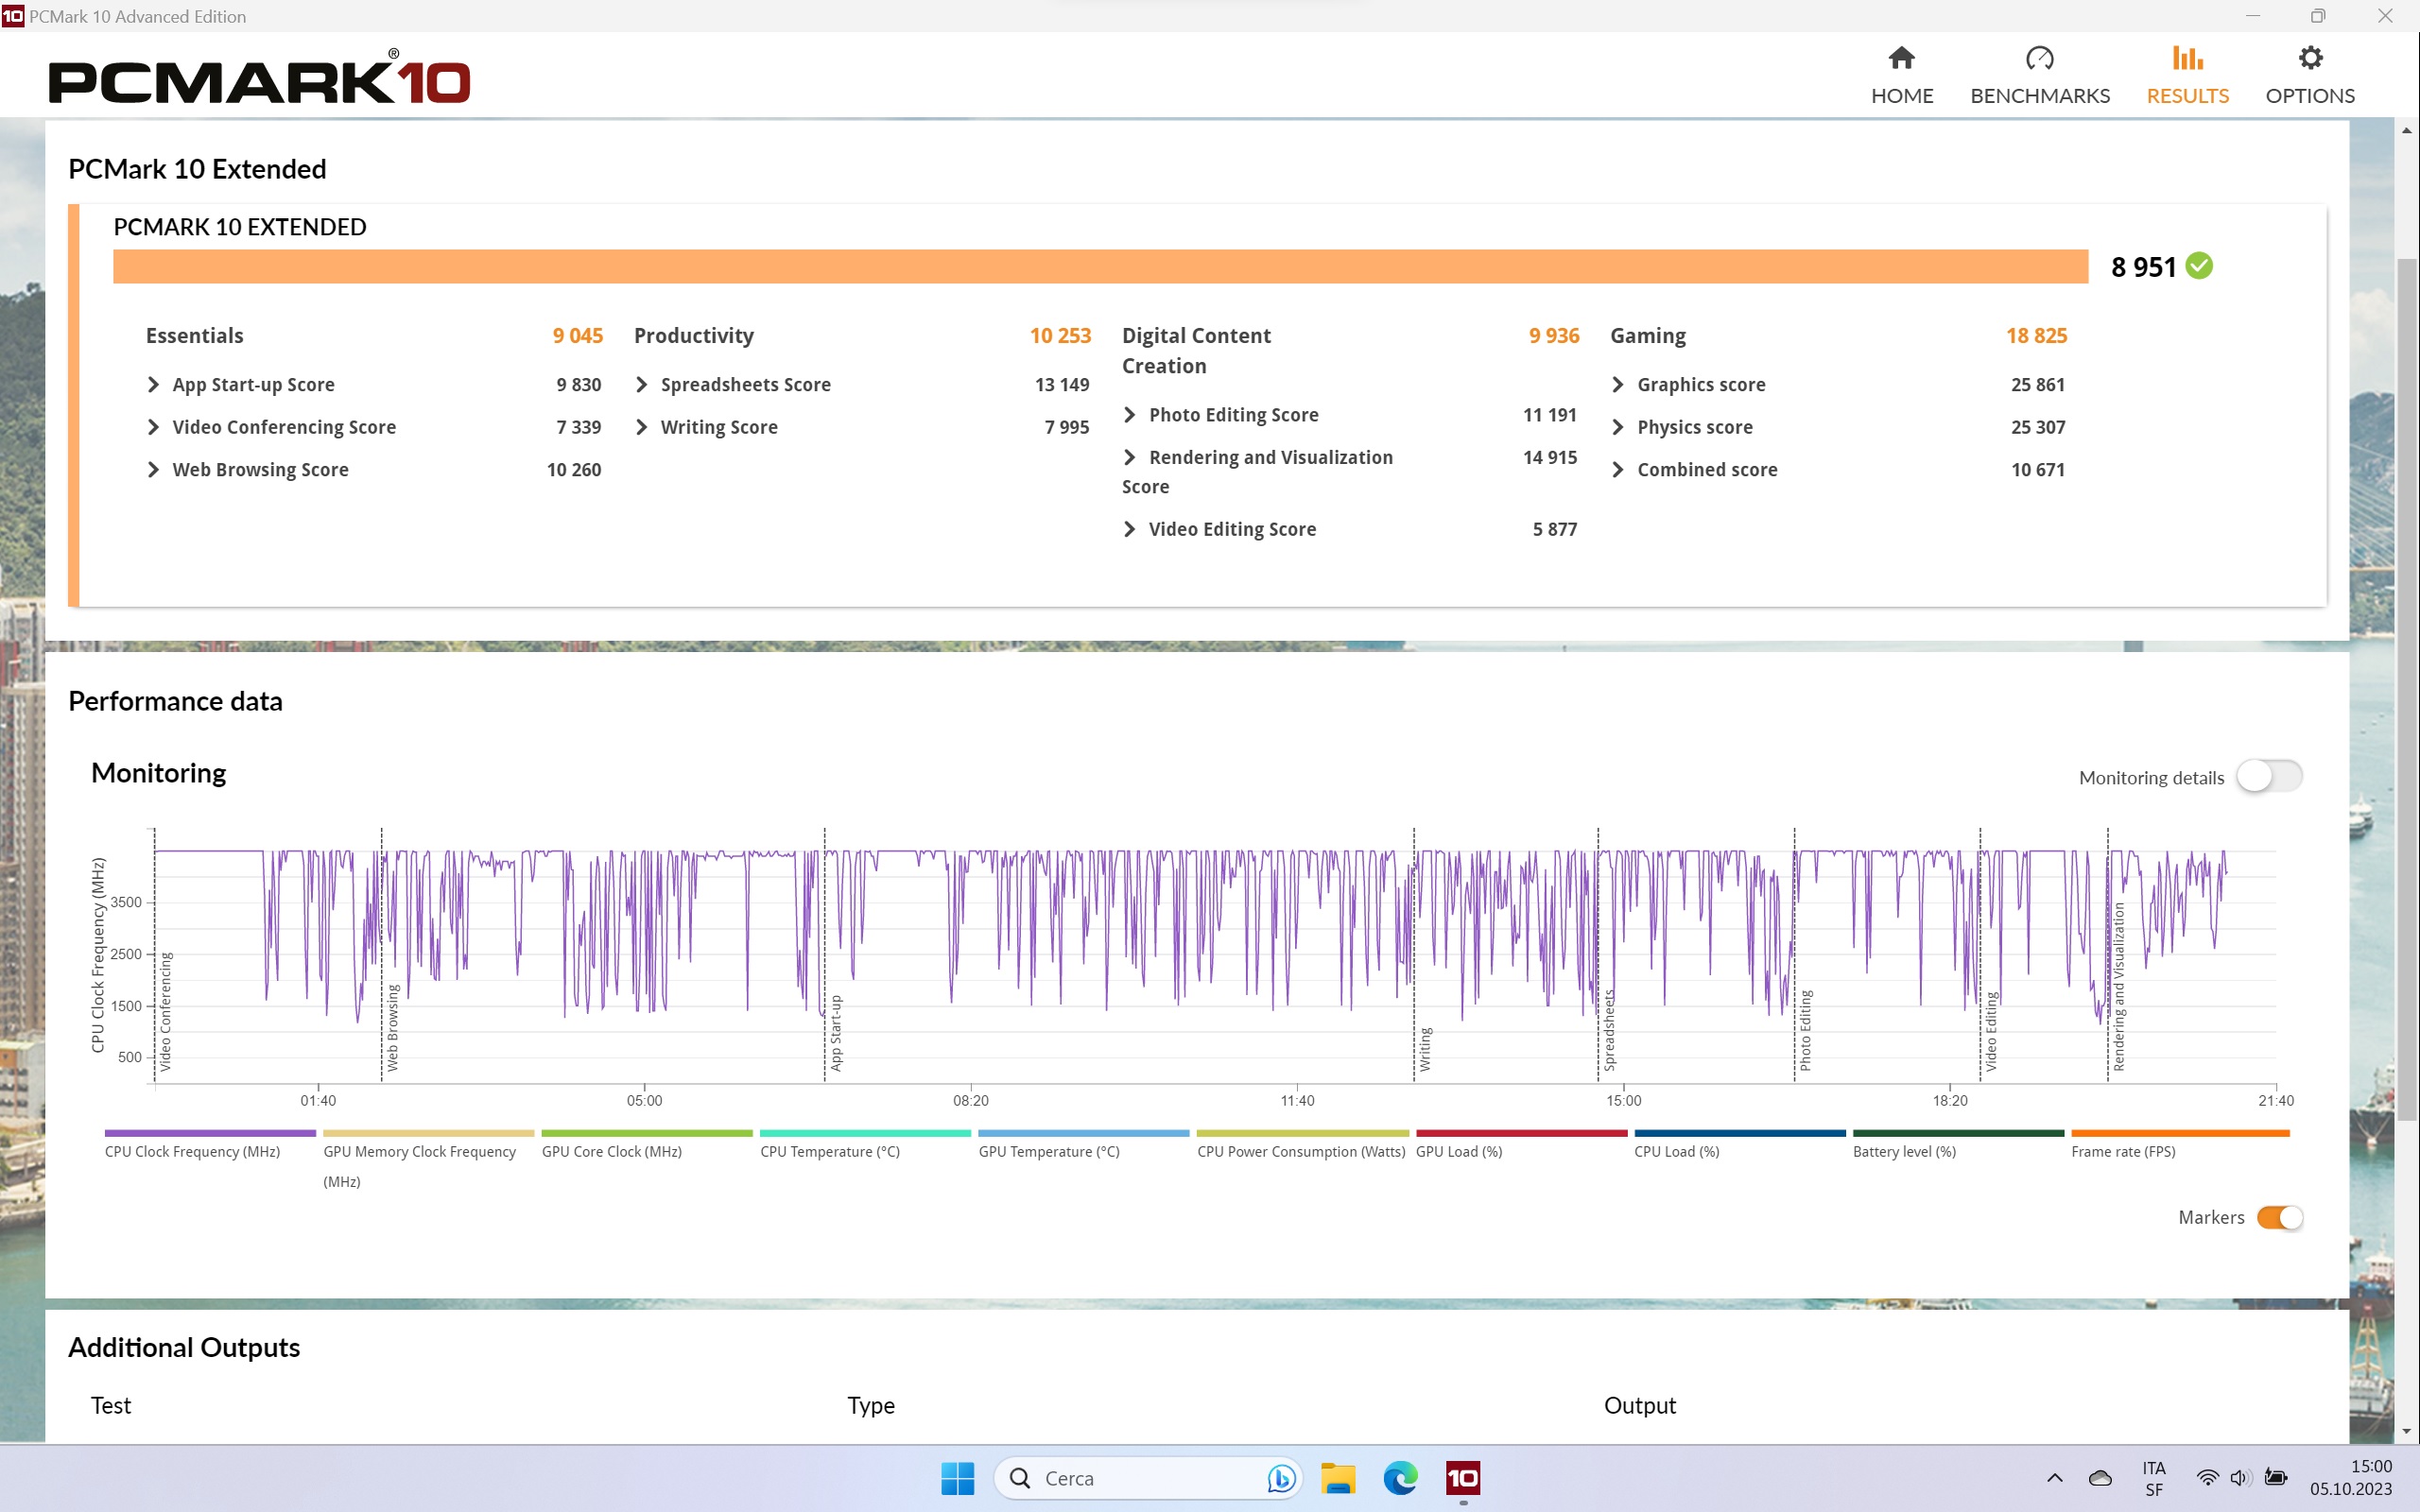The image size is (2420, 1512).
Task: Select CPU Temperature legend item
Action: (865, 1145)
